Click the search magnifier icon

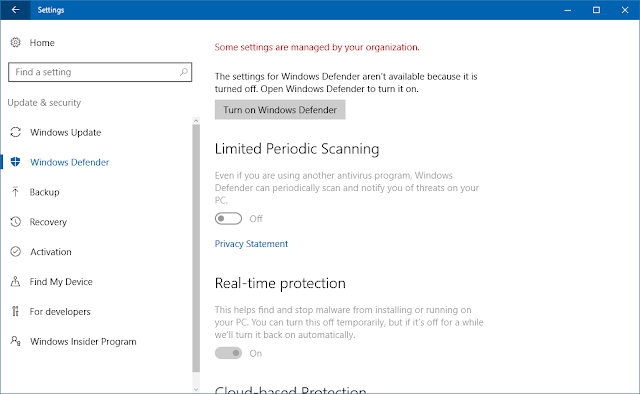pyautogui.click(x=183, y=72)
